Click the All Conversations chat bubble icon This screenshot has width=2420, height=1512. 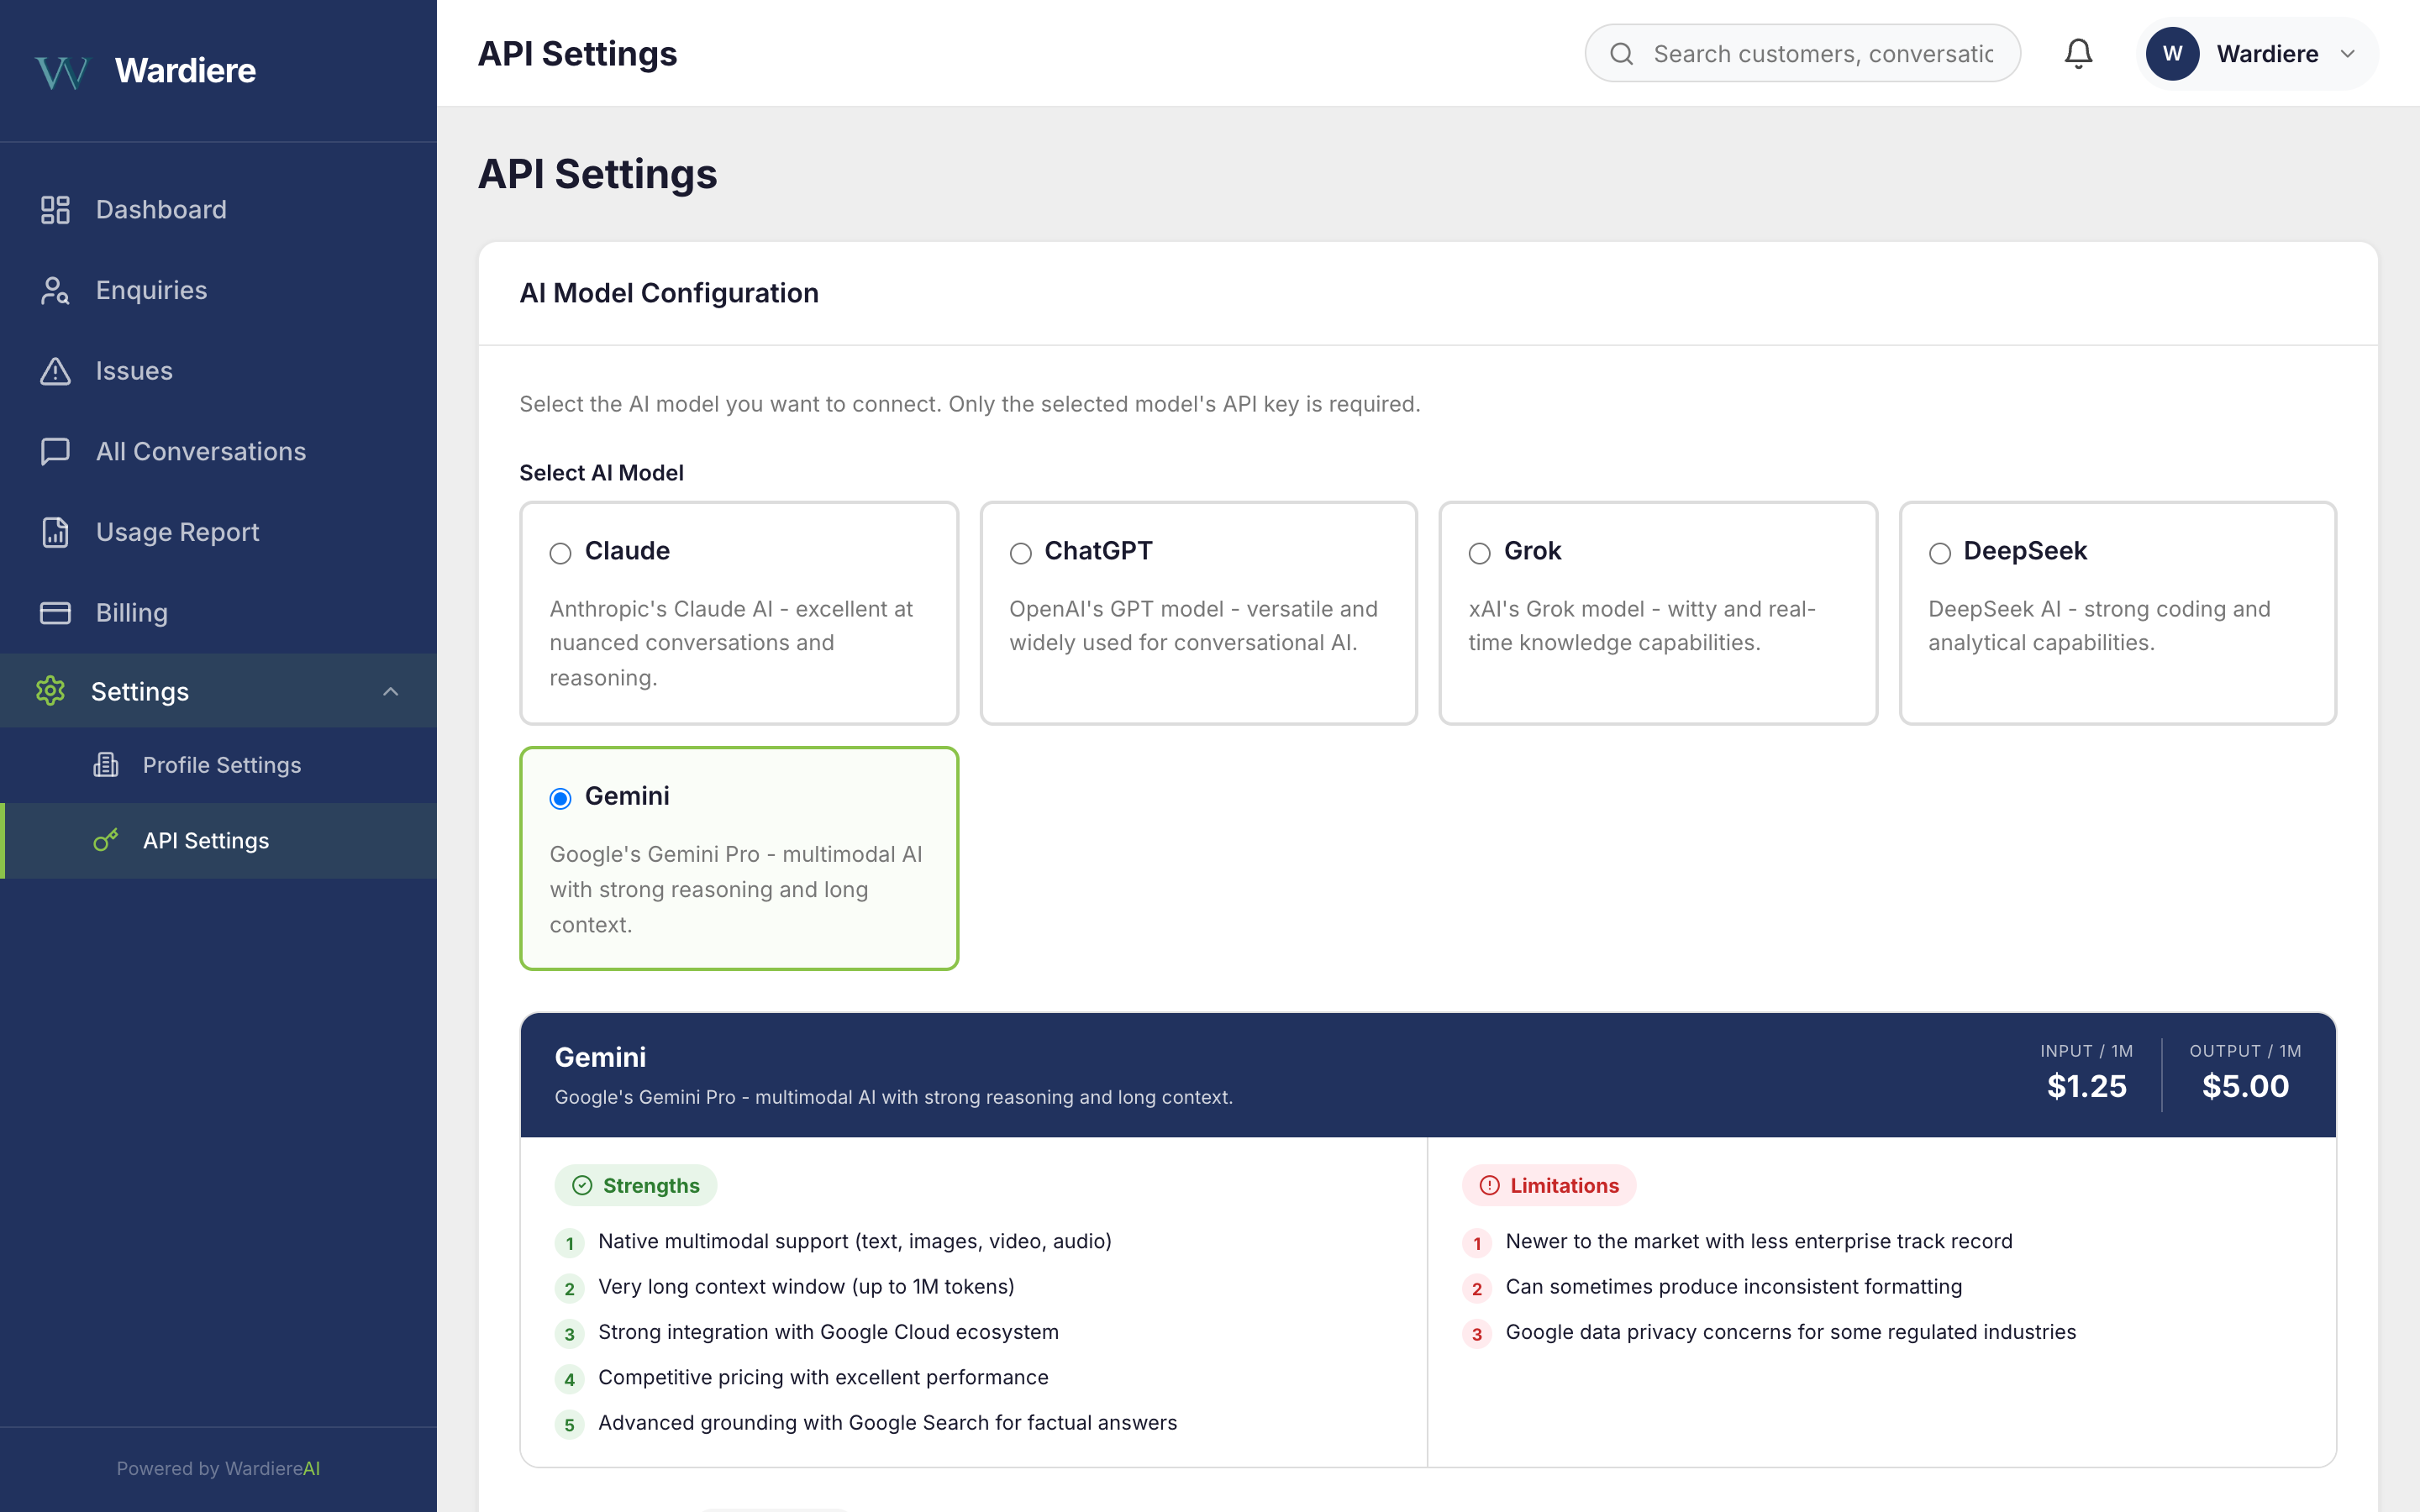click(55, 451)
